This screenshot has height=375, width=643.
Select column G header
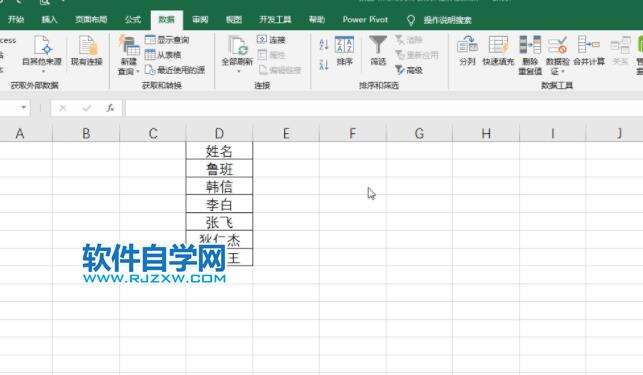(419, 133)
